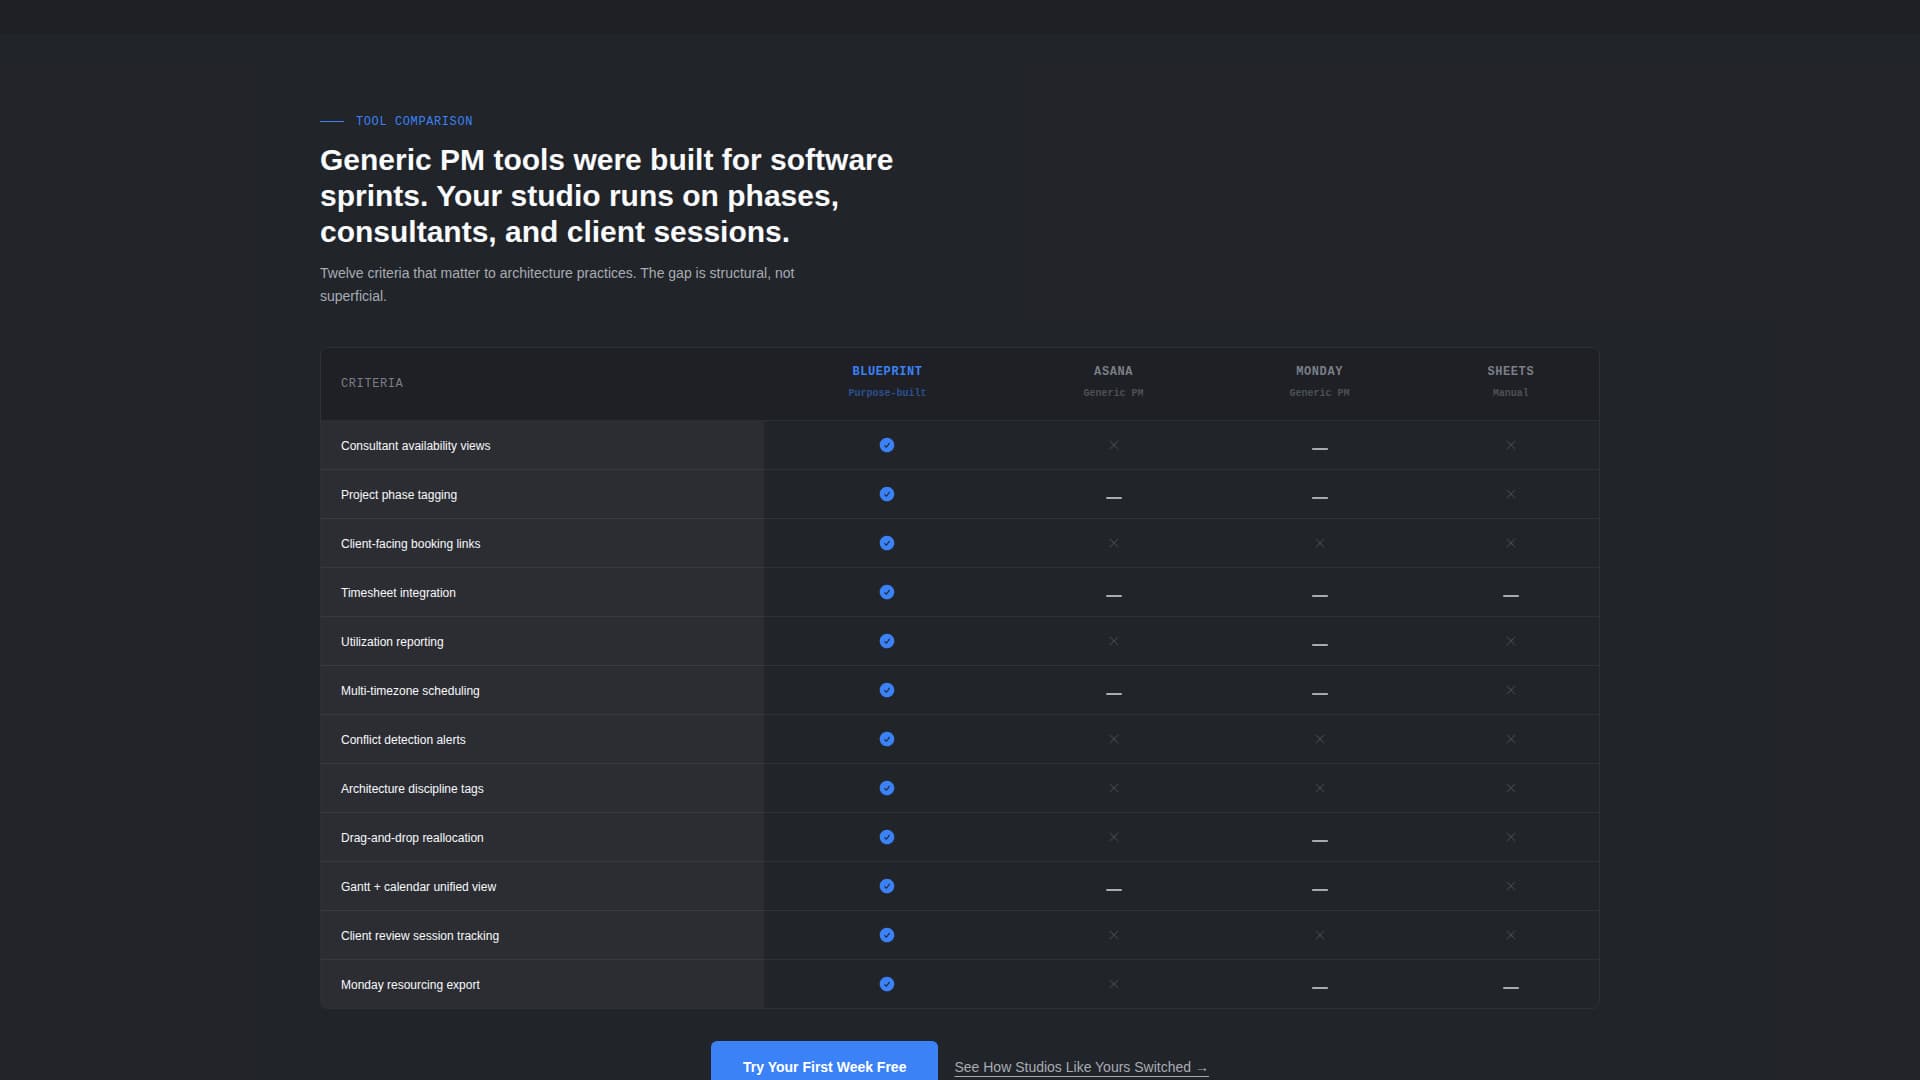The width and height of the screenshot is (1920, 1080).
Task: Click Asana dash for Gantt + calendar unified view
Action: pos(1114,889)
